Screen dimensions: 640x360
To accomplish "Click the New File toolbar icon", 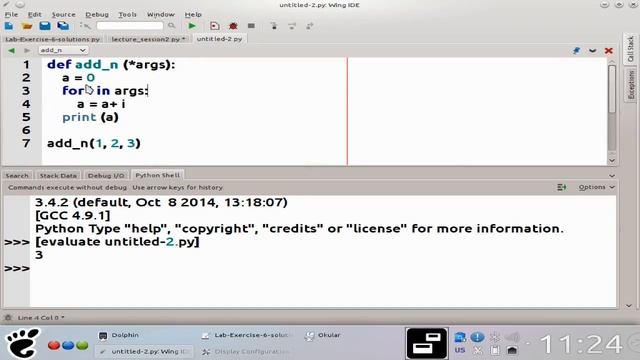I will pos(9,26).
